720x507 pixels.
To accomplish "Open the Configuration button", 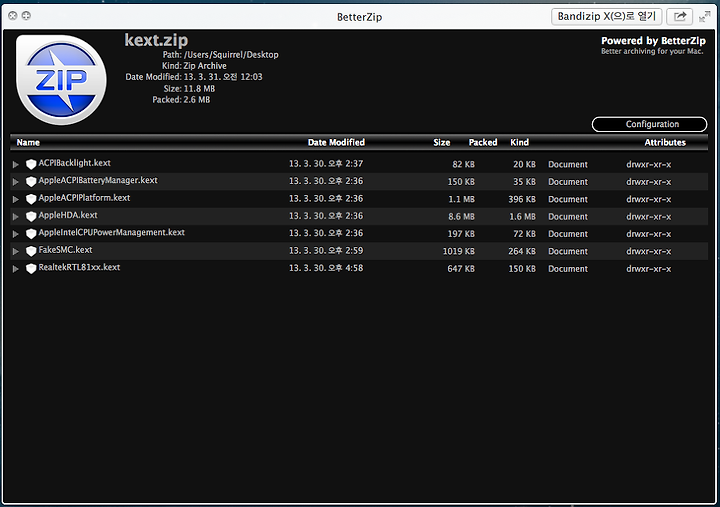I will 649,124.
